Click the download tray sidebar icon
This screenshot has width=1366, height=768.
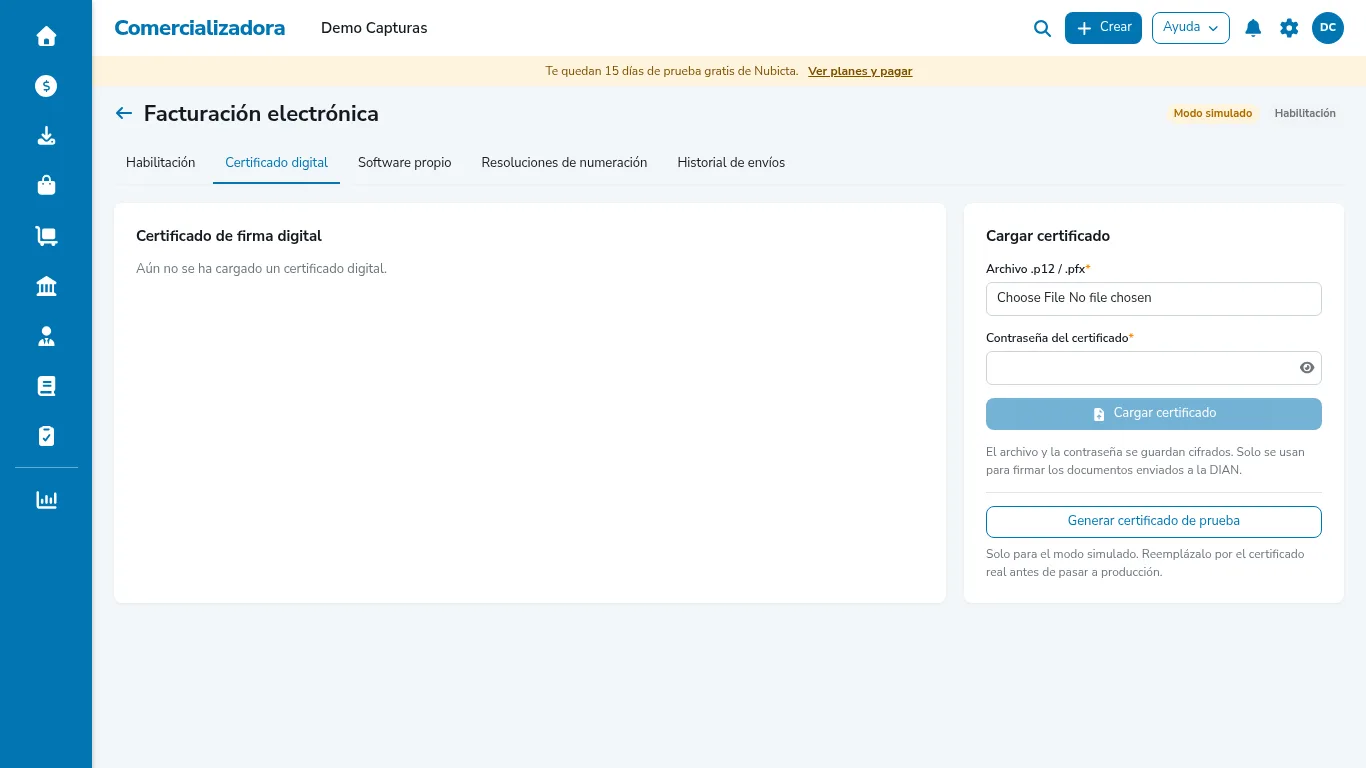(x=46, y=136)
